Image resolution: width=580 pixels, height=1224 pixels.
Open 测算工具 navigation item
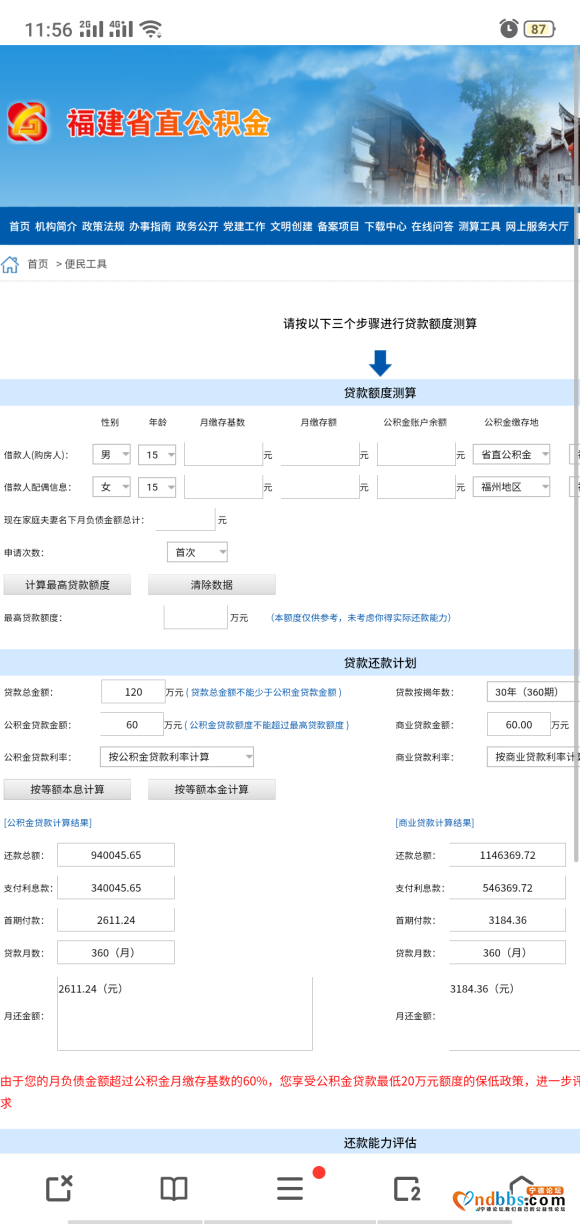pos(479,227)
